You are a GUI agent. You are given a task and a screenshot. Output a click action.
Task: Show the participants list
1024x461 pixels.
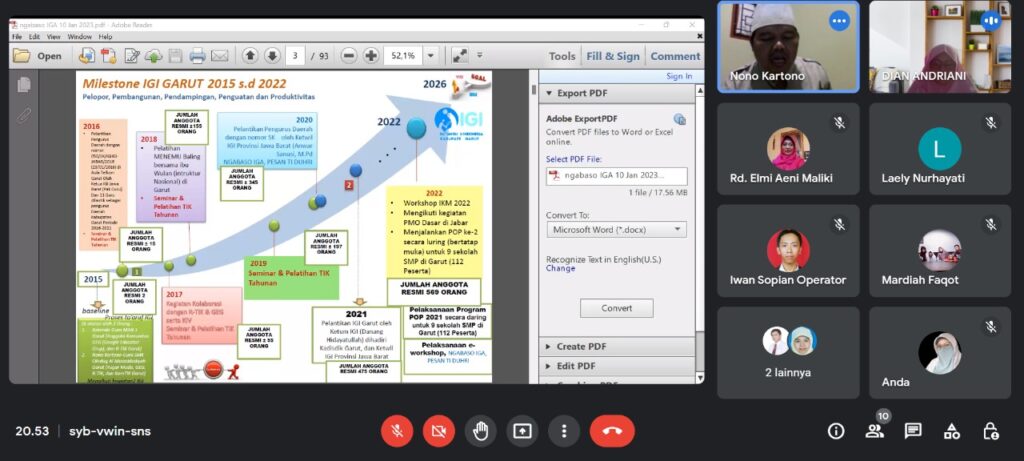[x=875, y=431]
